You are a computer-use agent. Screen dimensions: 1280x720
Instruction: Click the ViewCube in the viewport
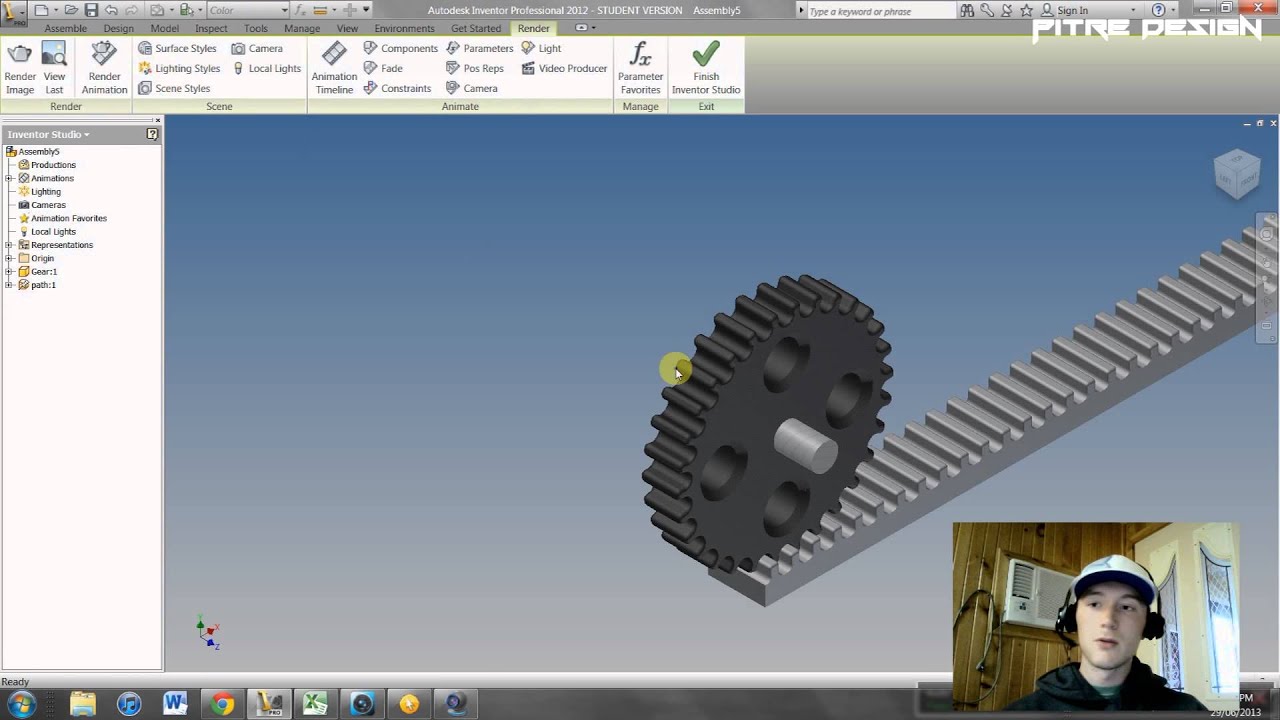pyautogui.click(x=1236, y=174)
